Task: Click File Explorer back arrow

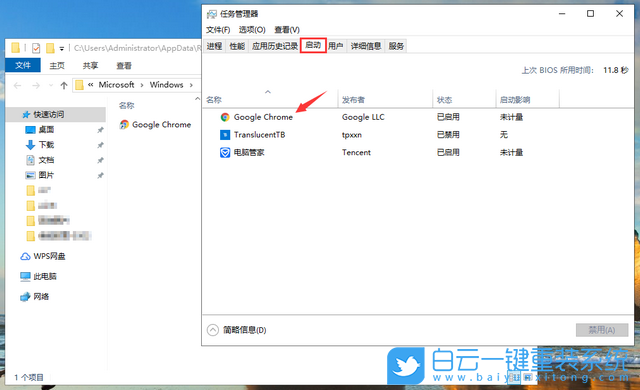Action: click(17, 85)
